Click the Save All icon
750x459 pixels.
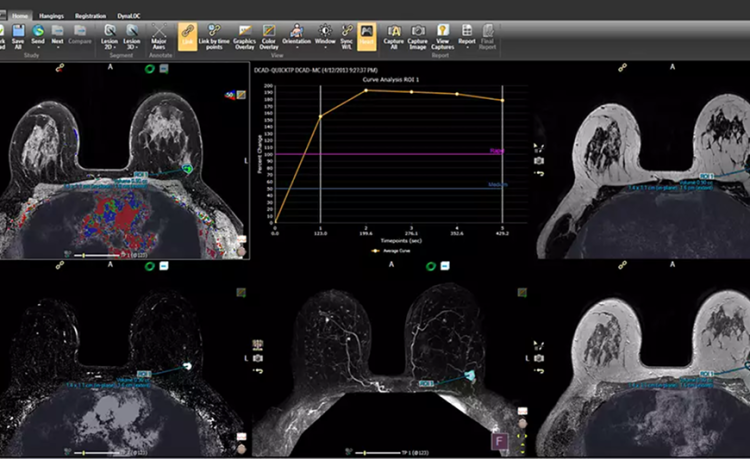pos(20,31)
